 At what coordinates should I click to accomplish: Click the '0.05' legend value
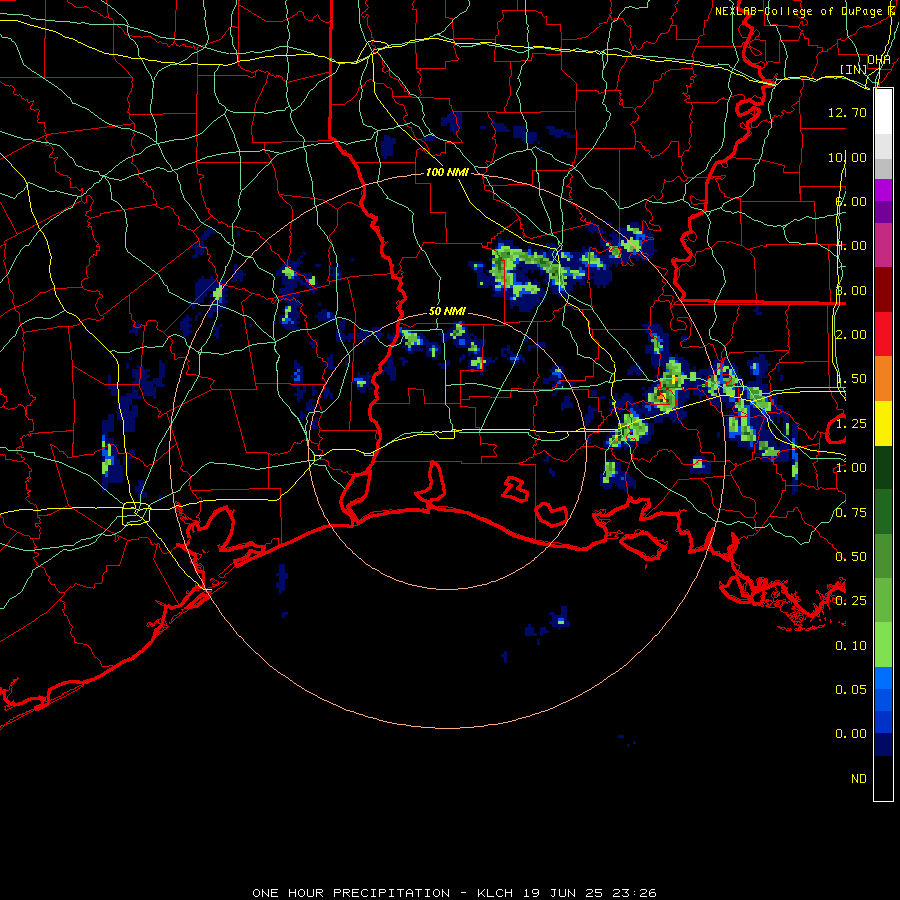click(x=851, y=689)
